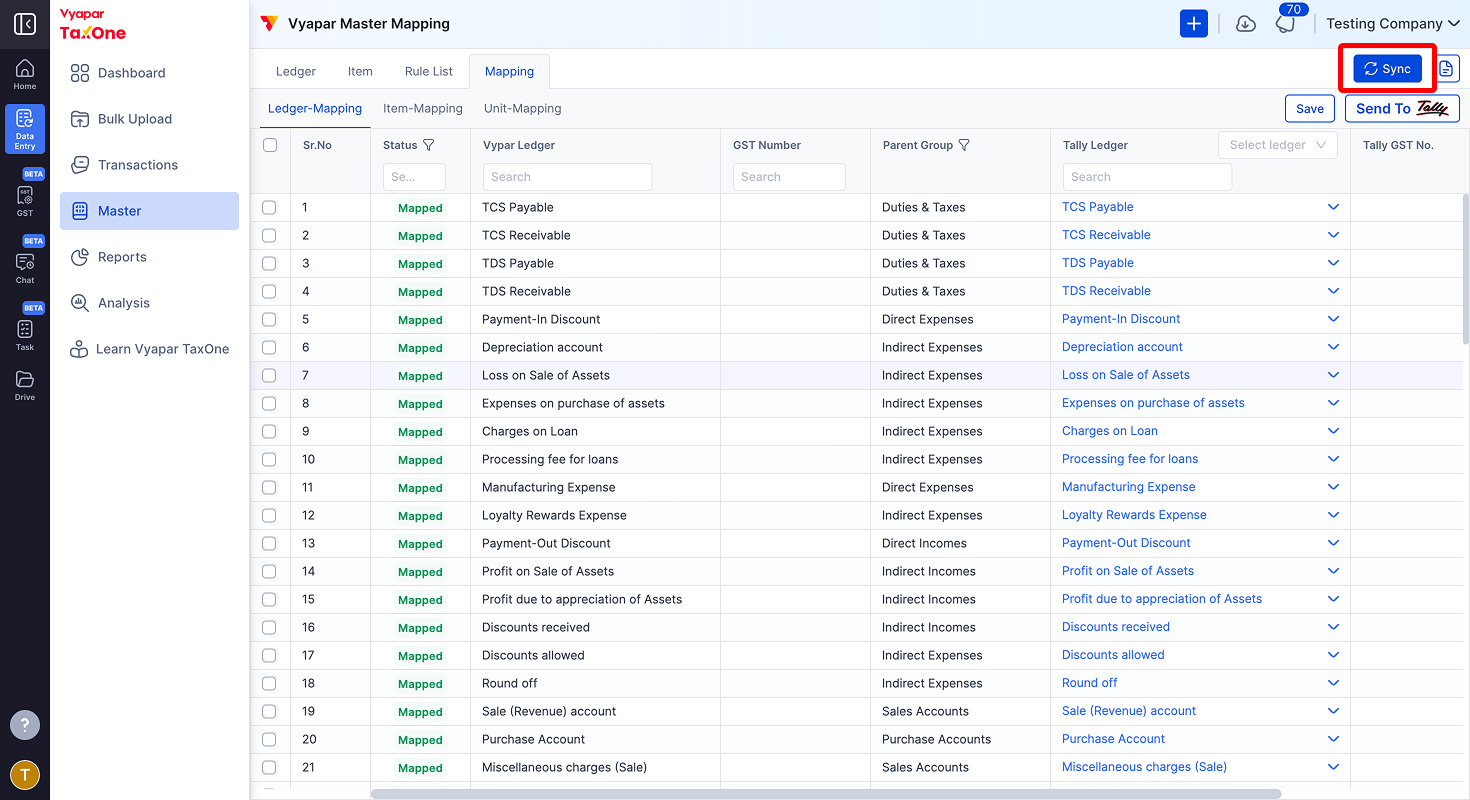This screenshot has width=1470, height=800.
Task: Switch to the Ledger tab
Action: (x=295, y=71)
